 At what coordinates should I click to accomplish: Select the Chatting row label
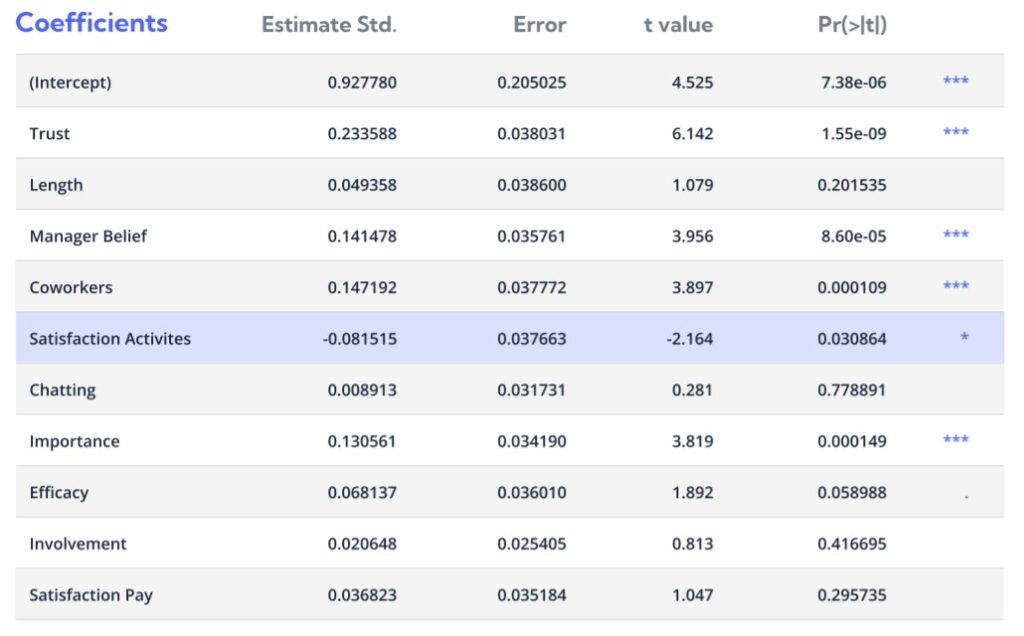tap(63, 390)
